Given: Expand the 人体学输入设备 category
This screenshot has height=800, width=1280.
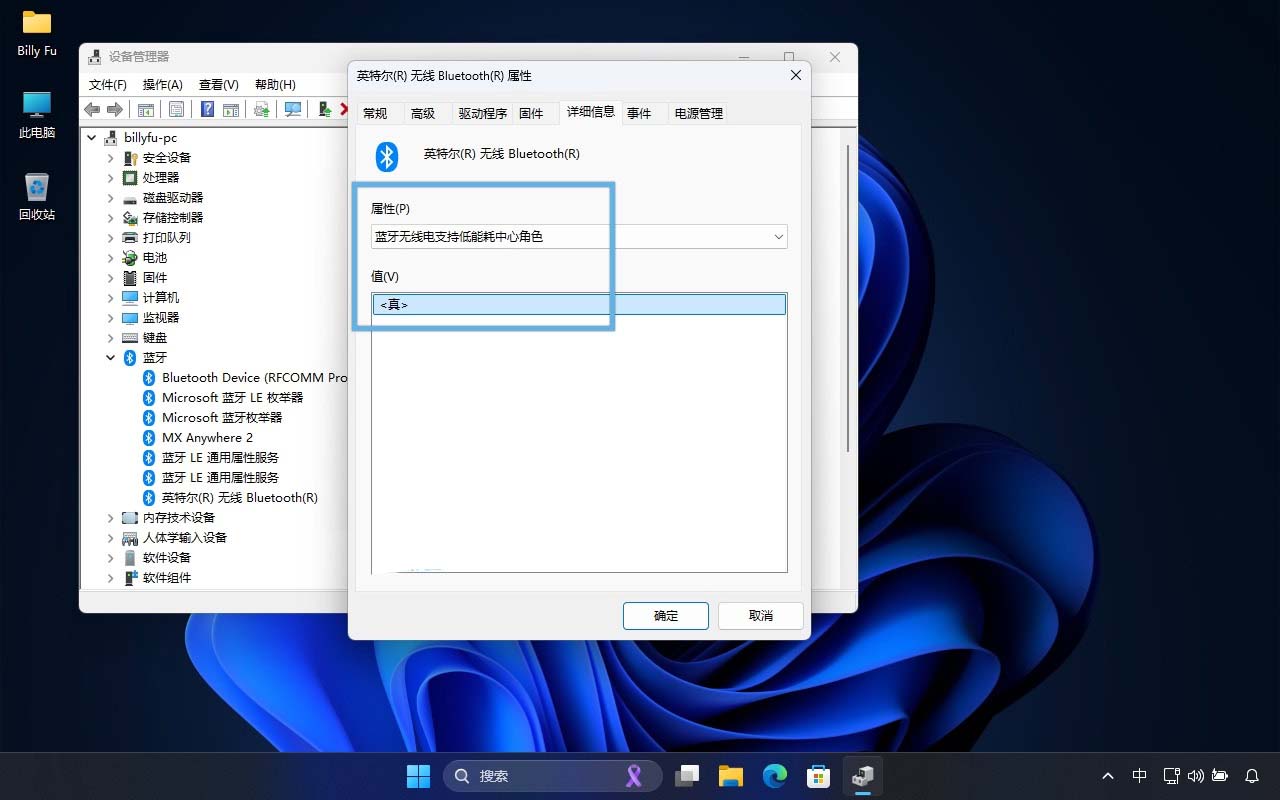Looking at the screenshot, I should [110, 537].
